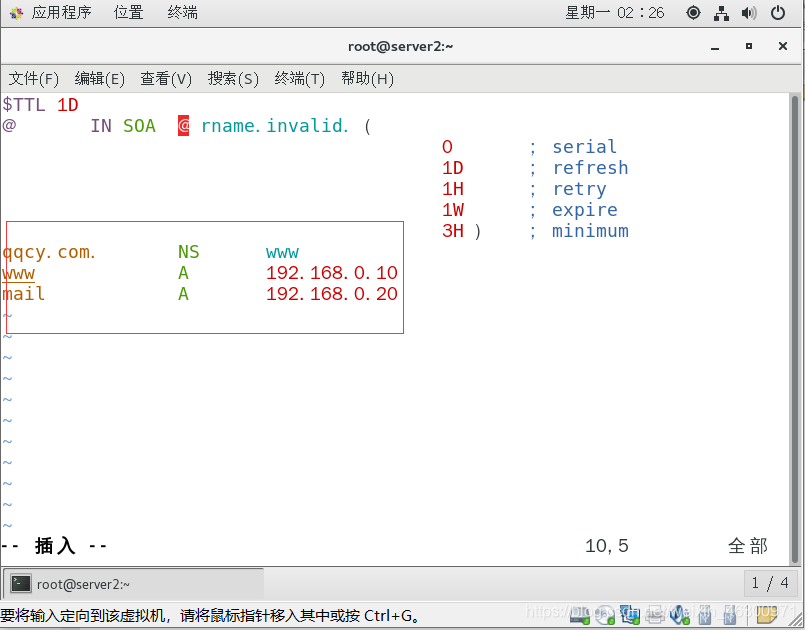Click the GNOME activities foot icon
The height and width of the screenshot is (630, 805).
[16, 13]
